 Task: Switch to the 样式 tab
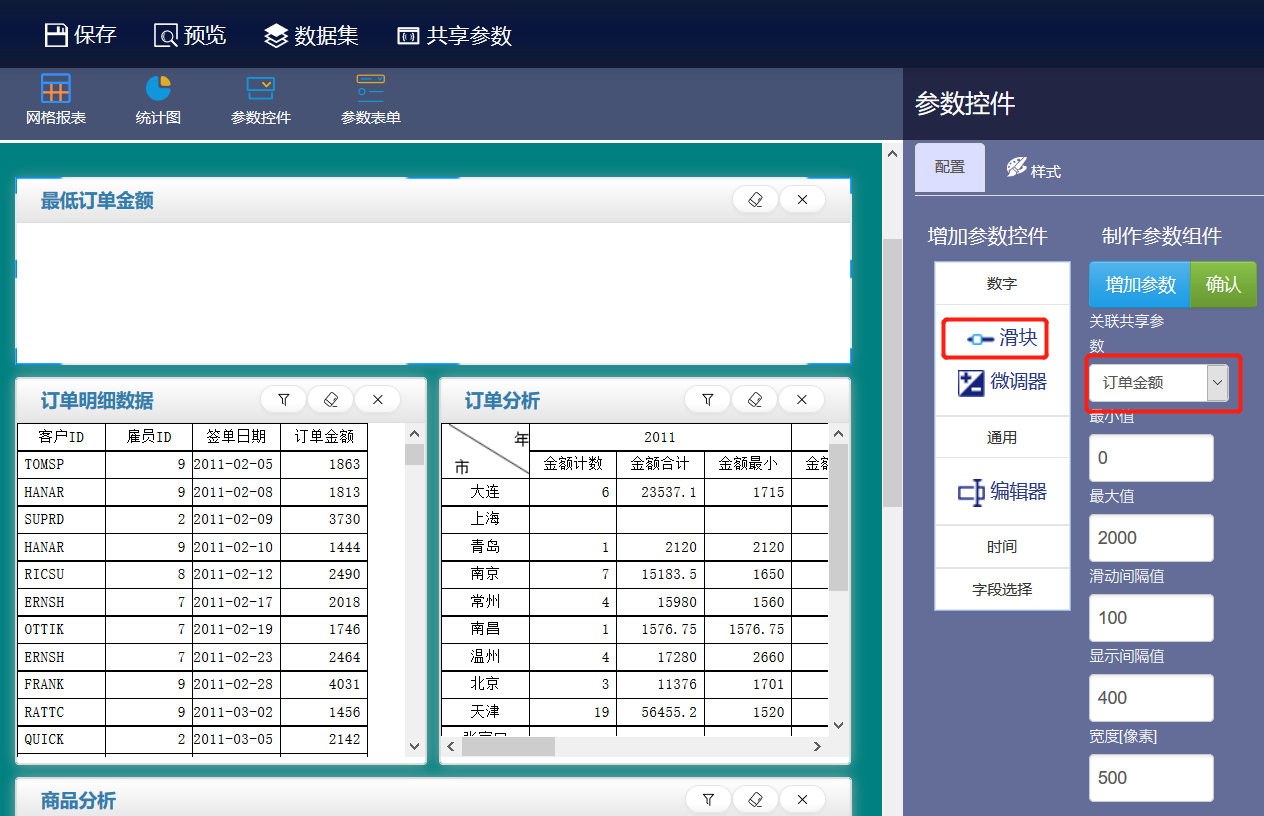1034,168
